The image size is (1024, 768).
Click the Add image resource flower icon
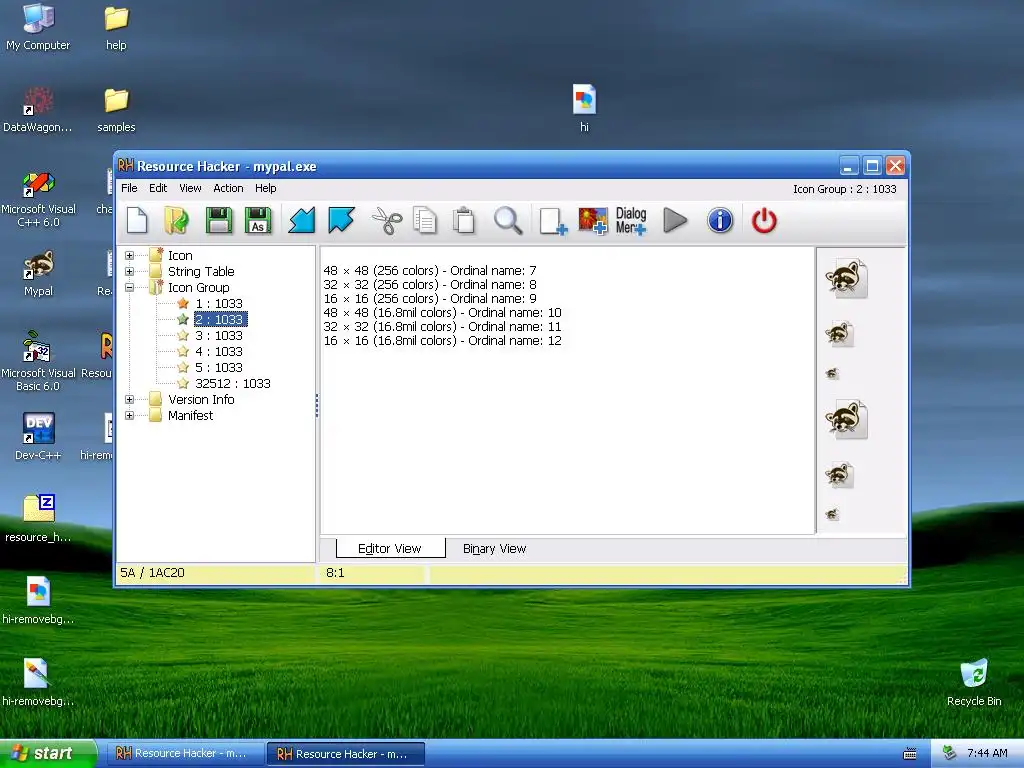tap(593, 221)
